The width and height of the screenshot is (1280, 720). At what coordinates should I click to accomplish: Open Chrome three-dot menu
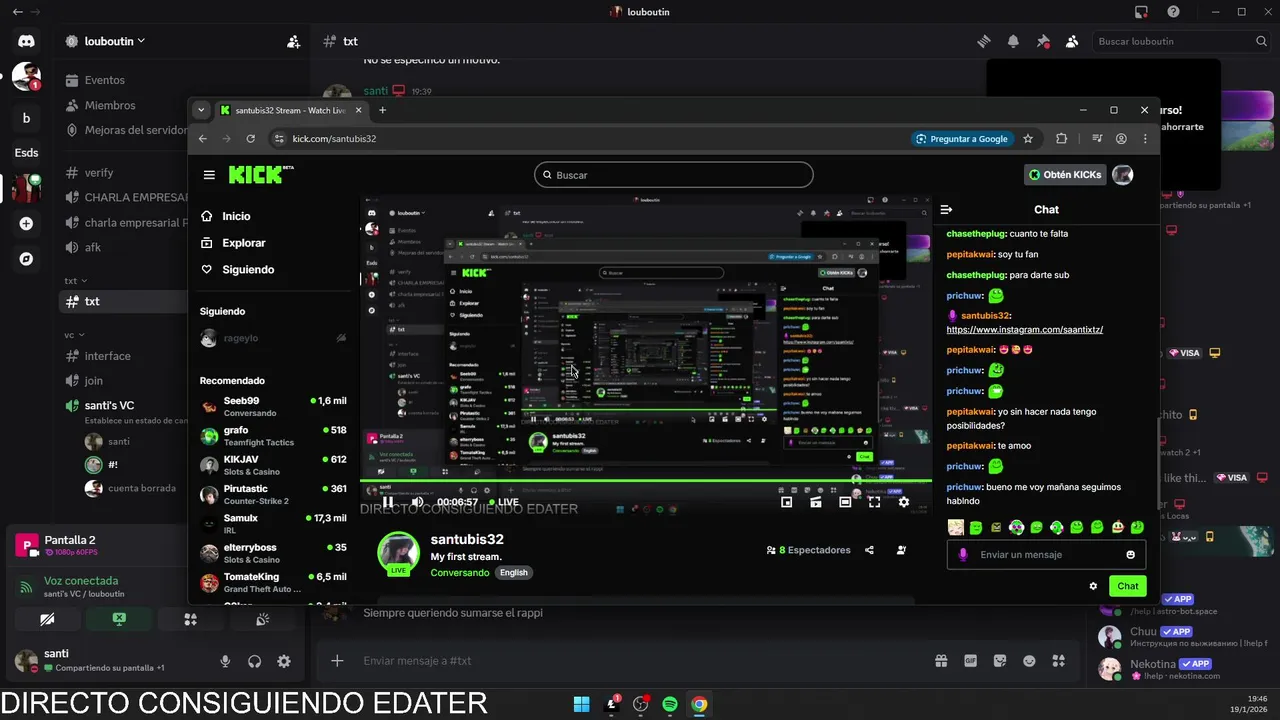pyautogui.click(x=1145, y=139)
